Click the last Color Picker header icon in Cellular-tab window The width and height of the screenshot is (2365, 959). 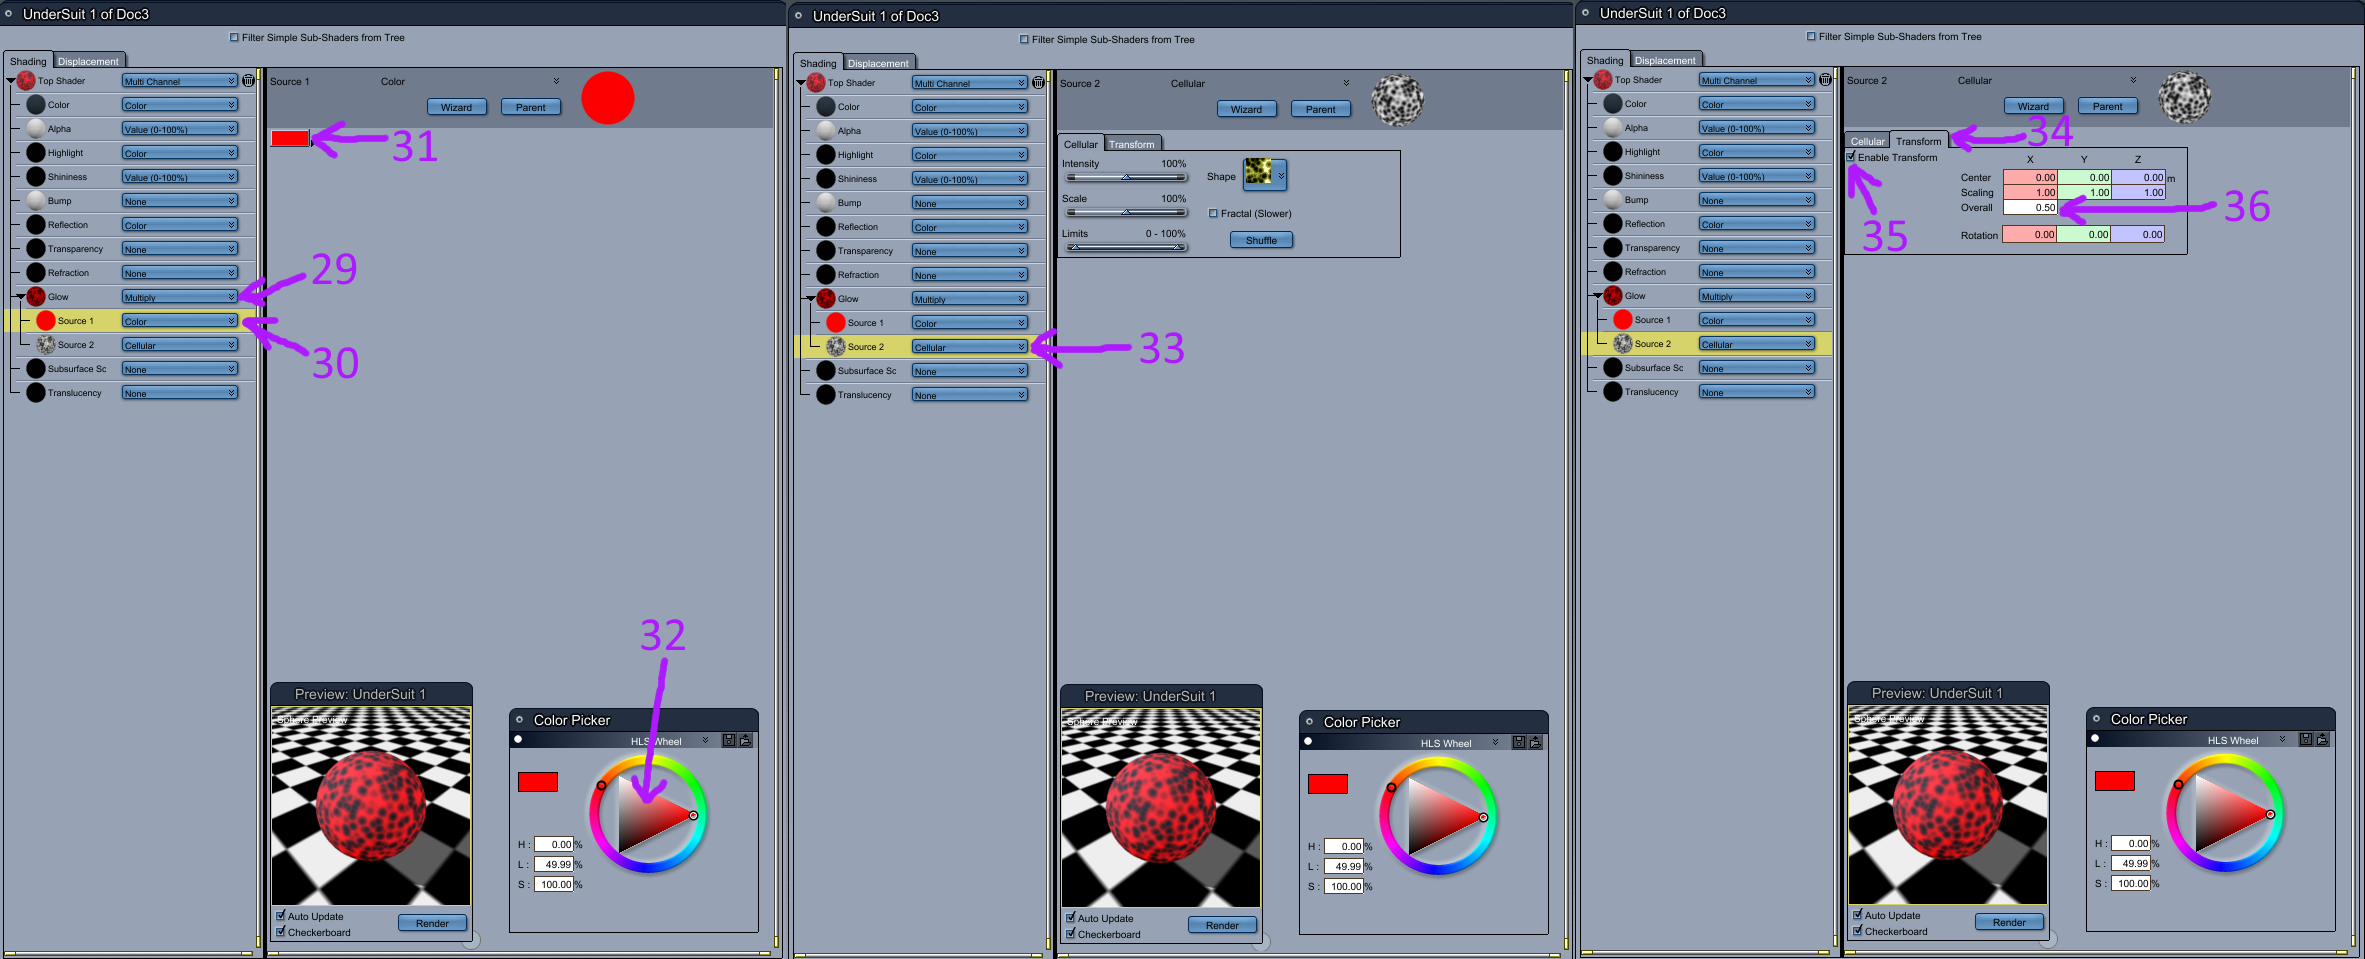click(1535, 743)
